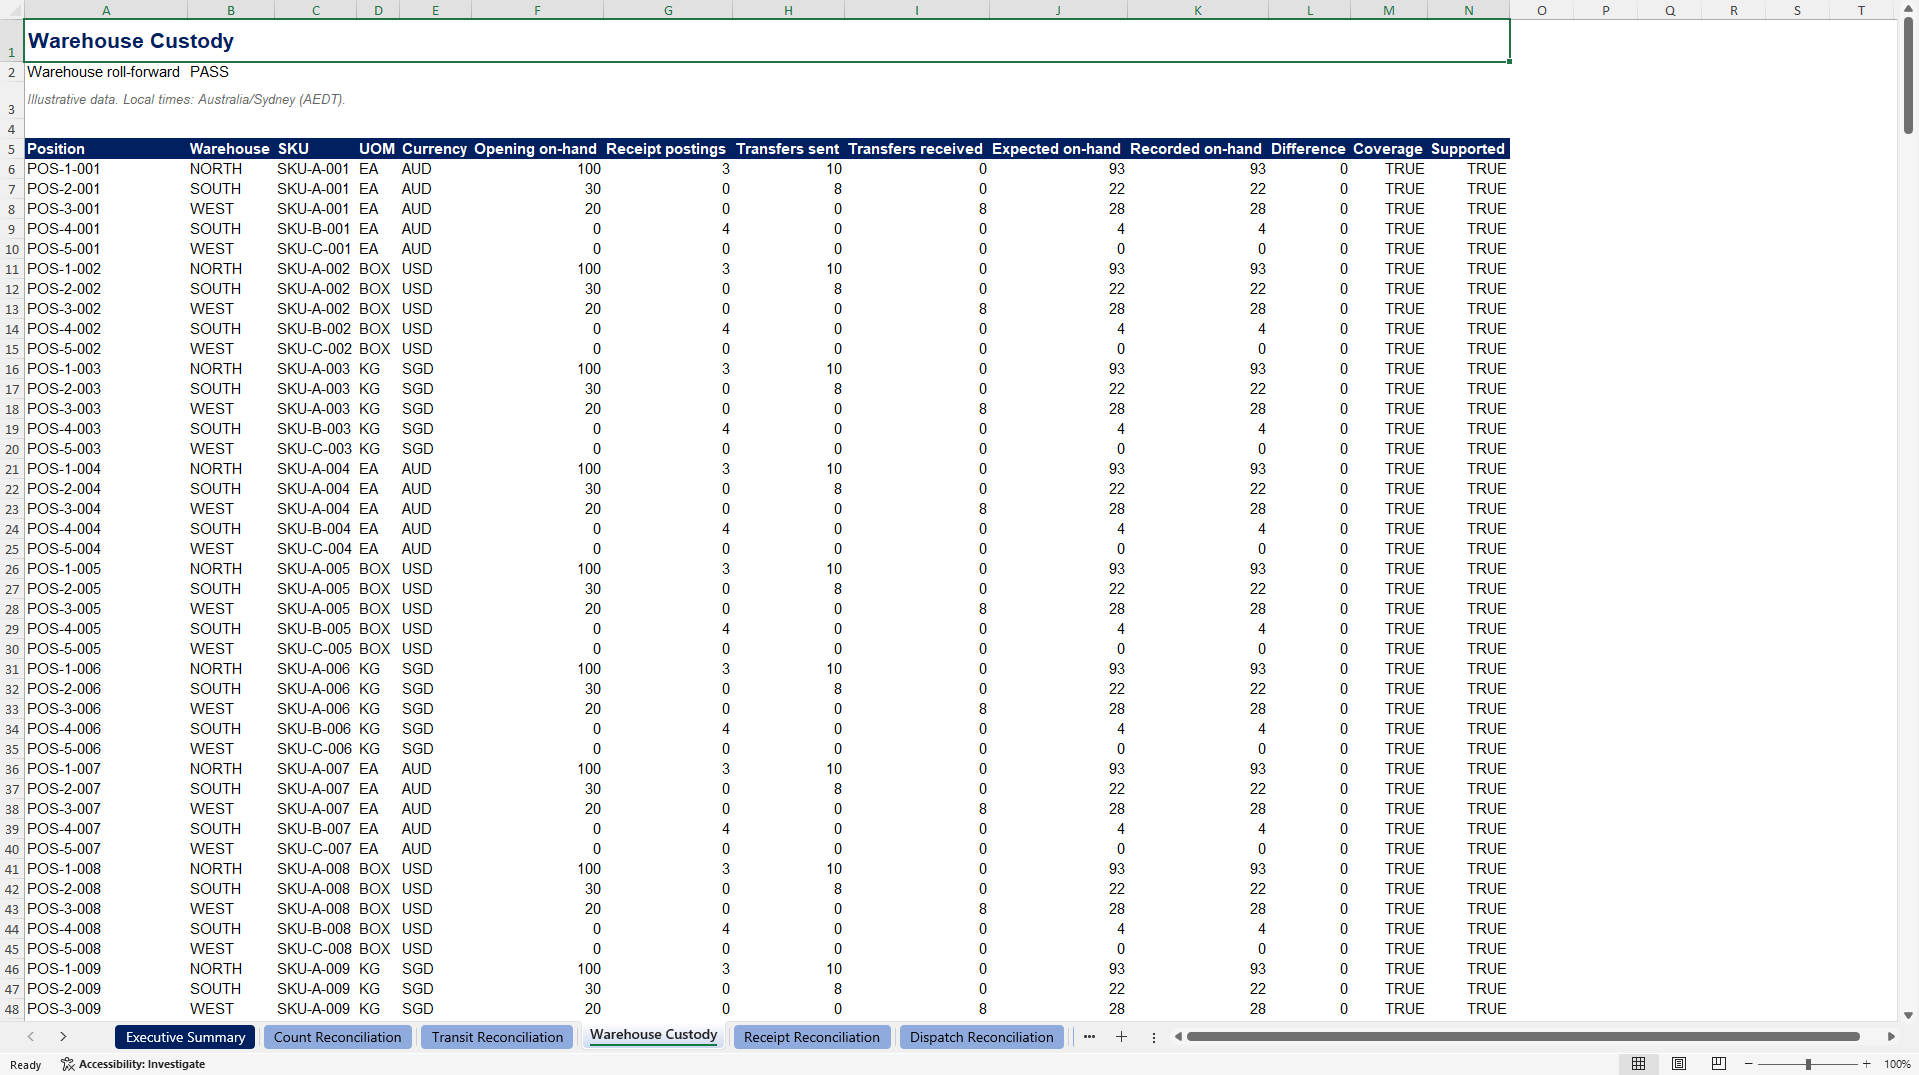Click the illustrative data note cell
The width and height of the screenshot is (1919, 1075).
point(186,100)
